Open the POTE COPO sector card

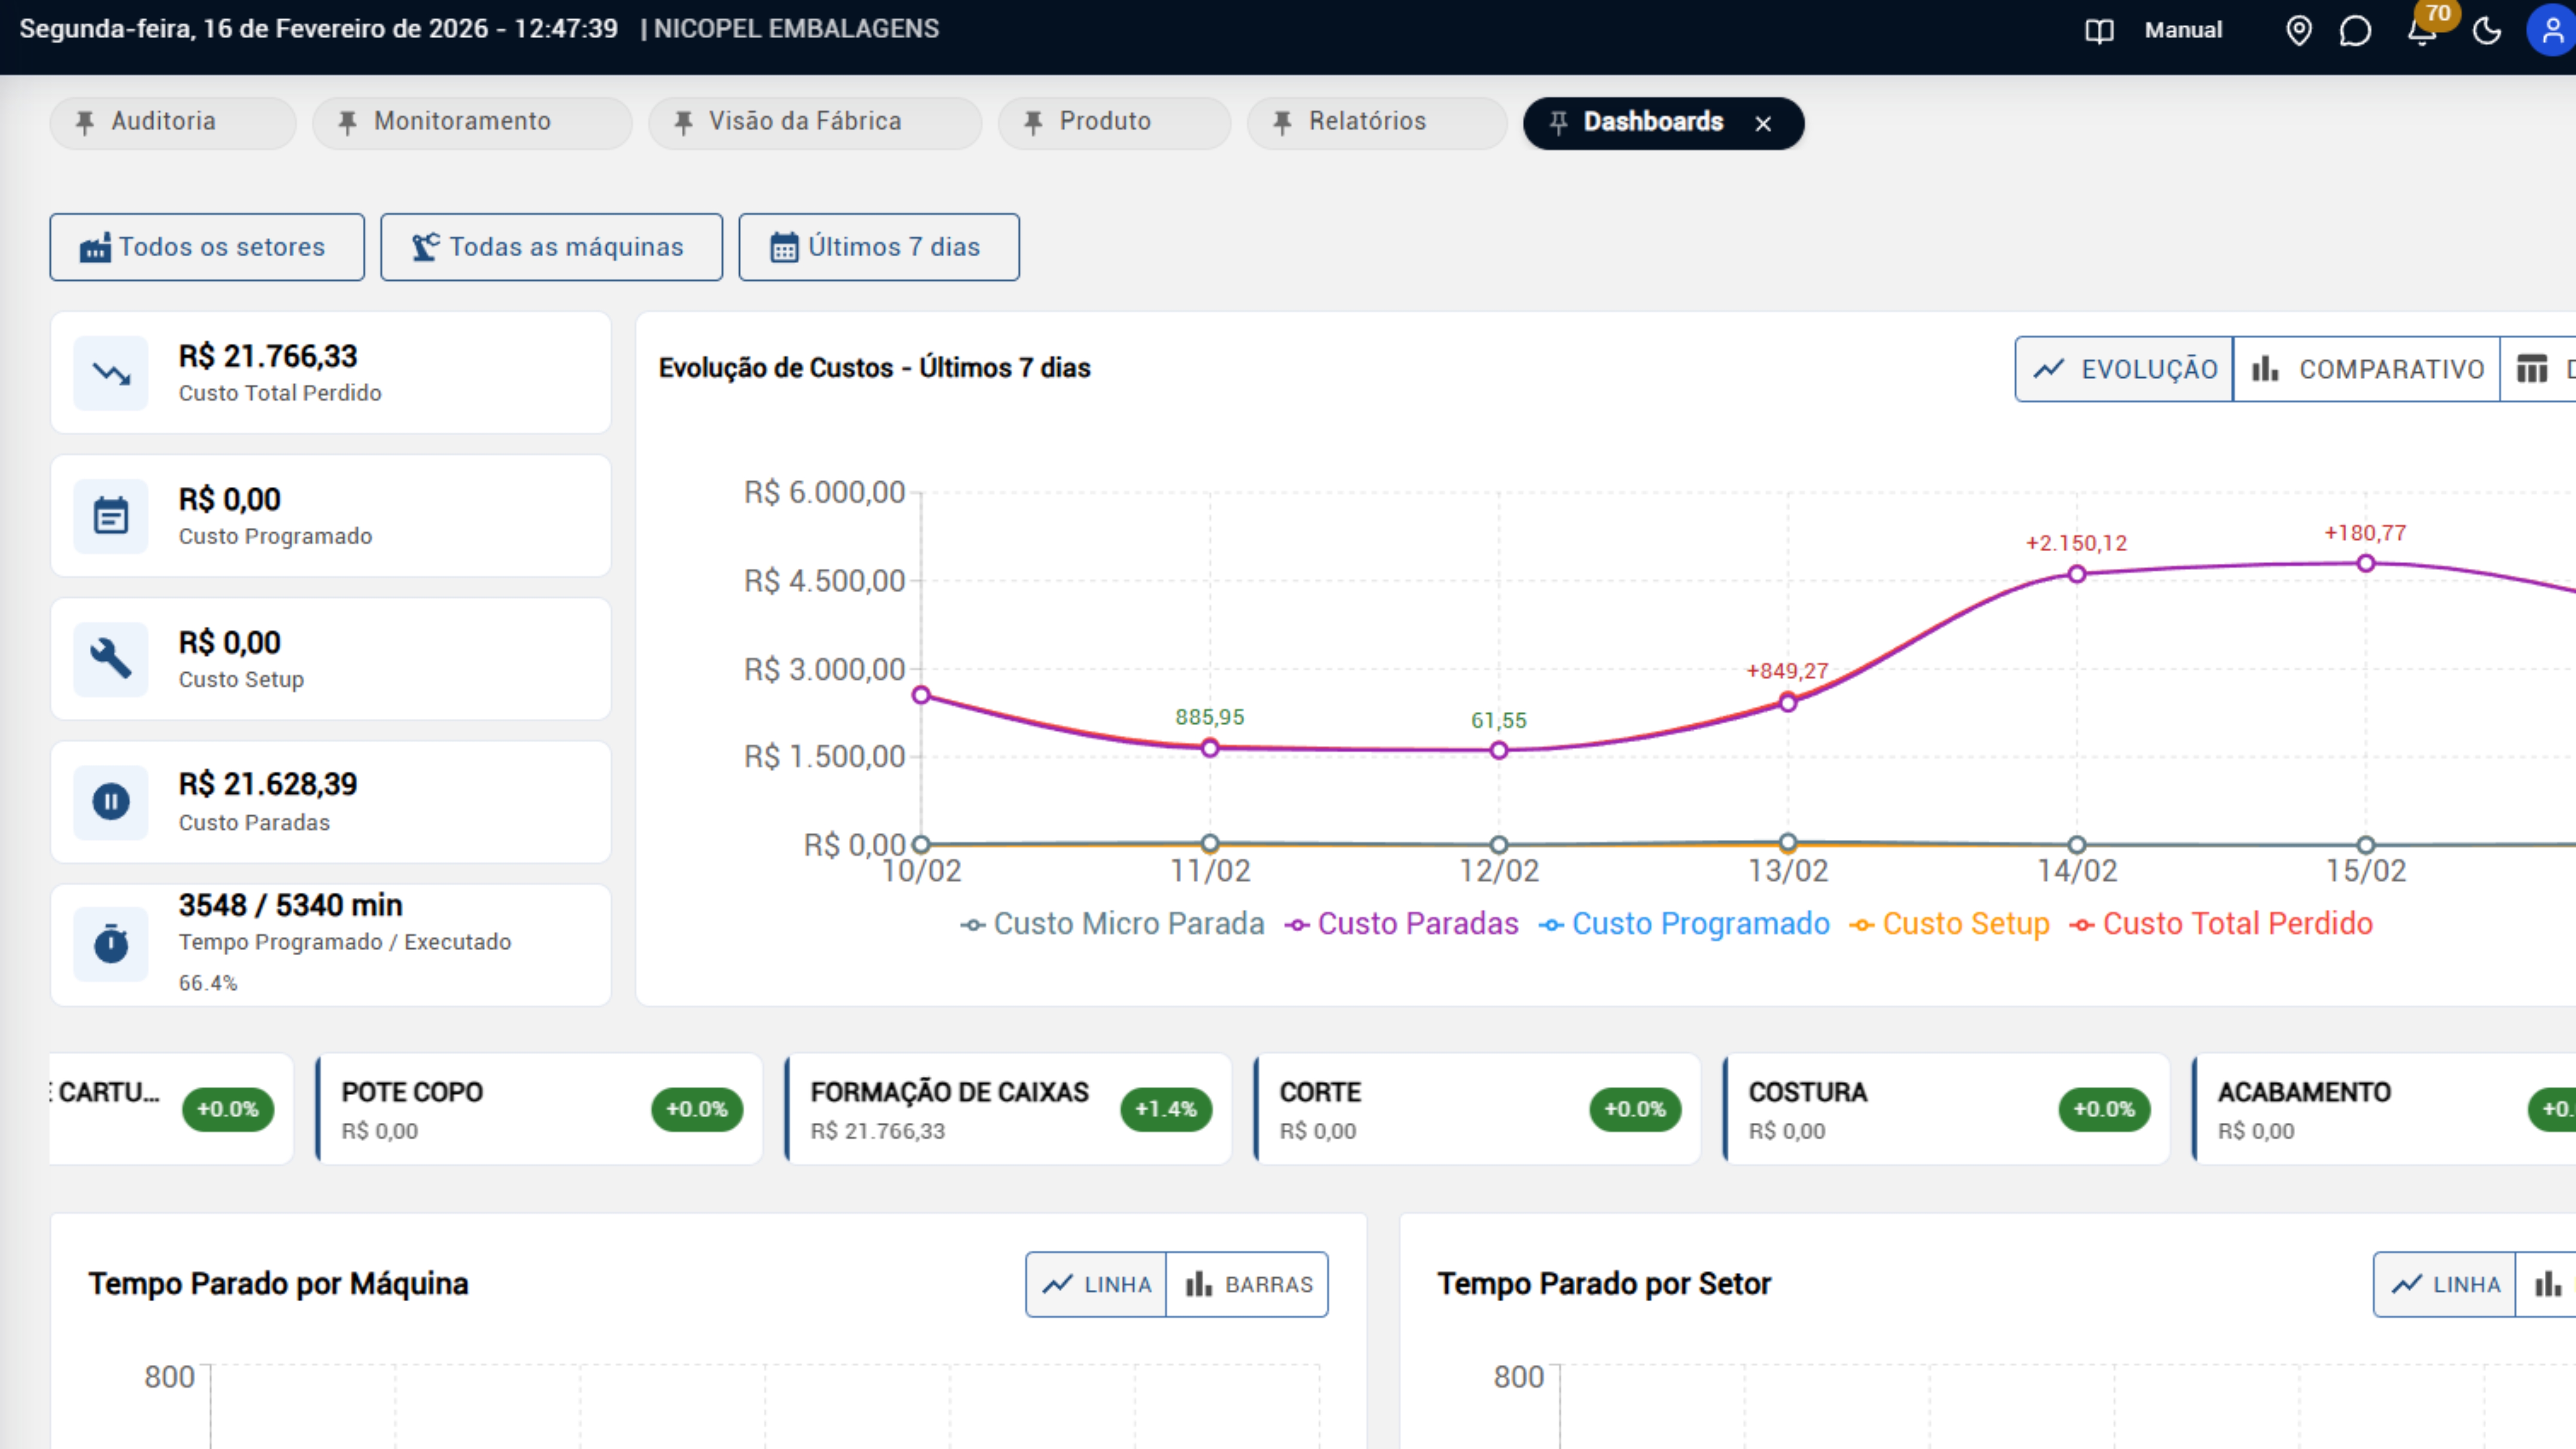tap(539, 1109)
